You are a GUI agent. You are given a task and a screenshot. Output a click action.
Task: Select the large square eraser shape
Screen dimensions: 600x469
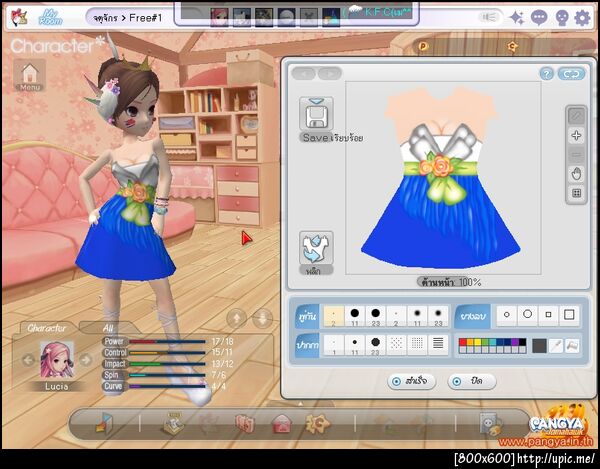[569, 315]
